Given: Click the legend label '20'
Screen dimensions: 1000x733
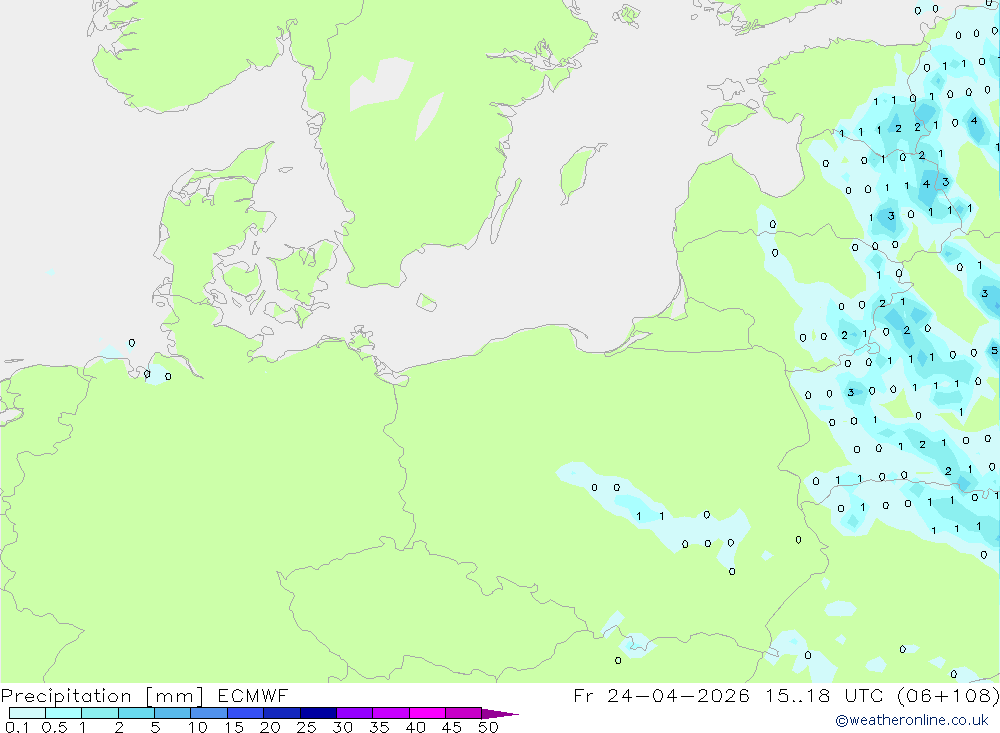Looking at the screenshot, I should click(270, 727).
